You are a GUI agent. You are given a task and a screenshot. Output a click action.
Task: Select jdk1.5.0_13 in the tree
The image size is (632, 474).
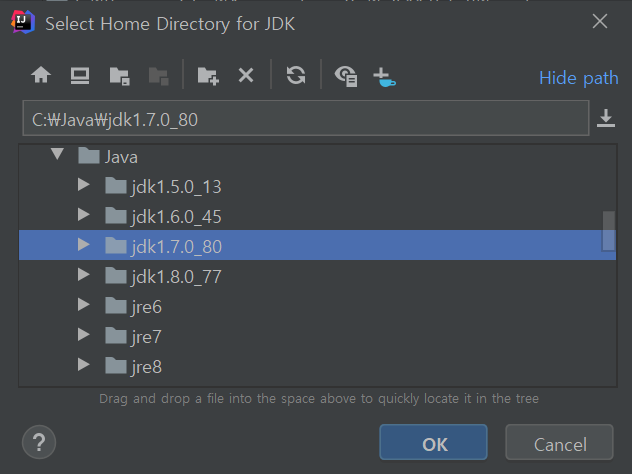click(x=318, y=186)
